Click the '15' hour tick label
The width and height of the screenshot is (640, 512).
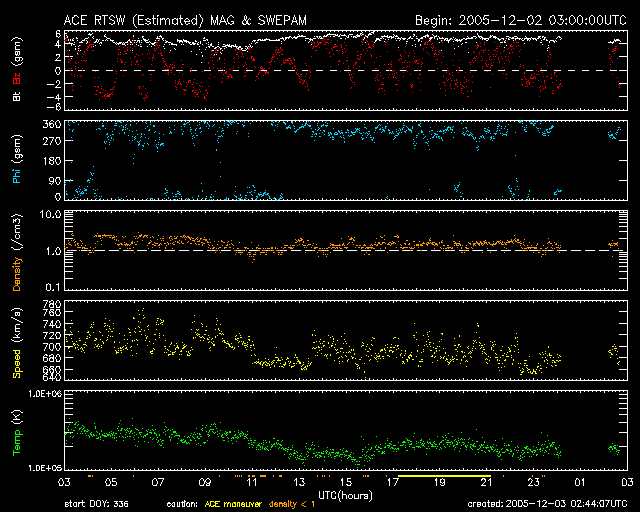pos(346,483)
